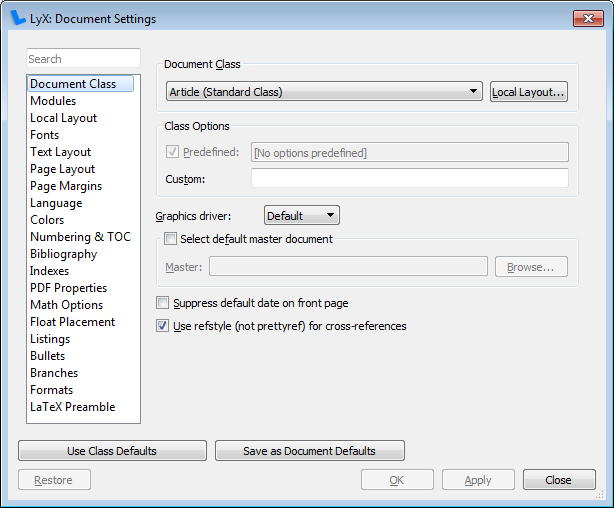Image resolution: width=614 pixels, height=508 pixels.
Task: Enable Select default master document checkbox
Action: 170,239
